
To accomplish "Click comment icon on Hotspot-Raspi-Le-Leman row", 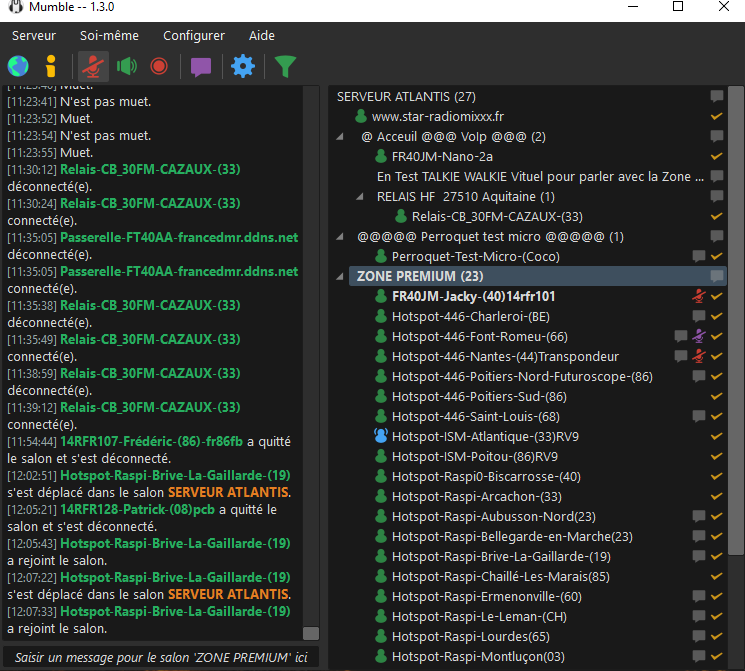I will click(x=698, y=615).
